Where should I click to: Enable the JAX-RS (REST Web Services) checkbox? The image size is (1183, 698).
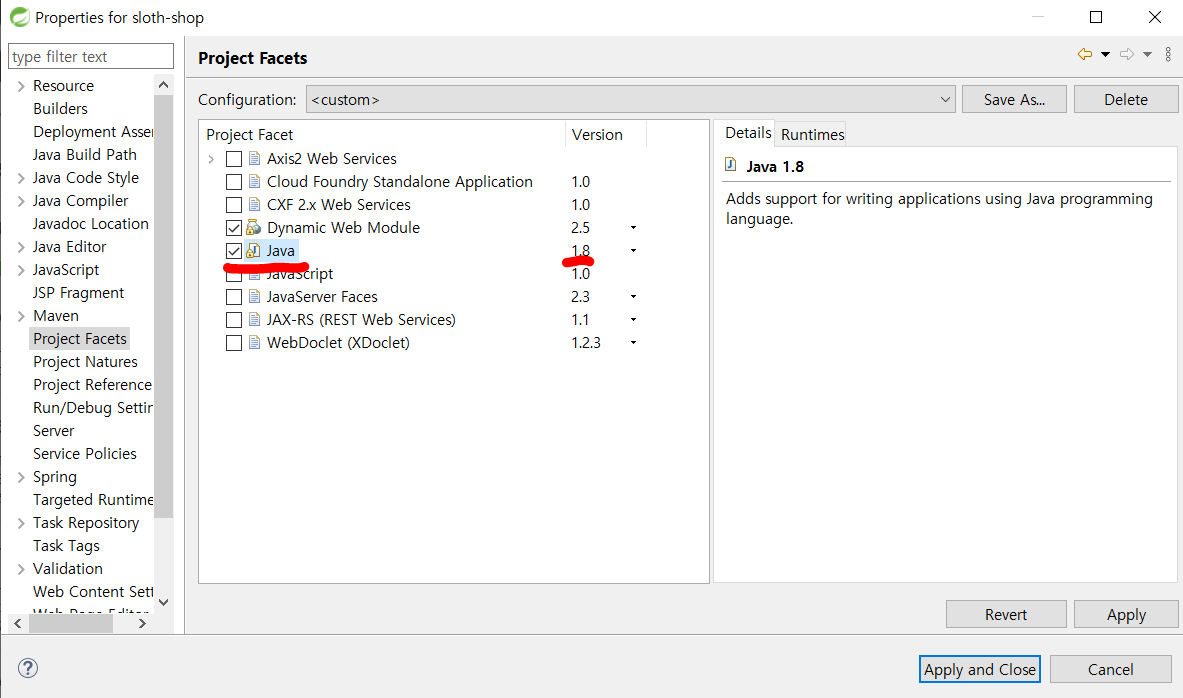[x=234, y=320]
